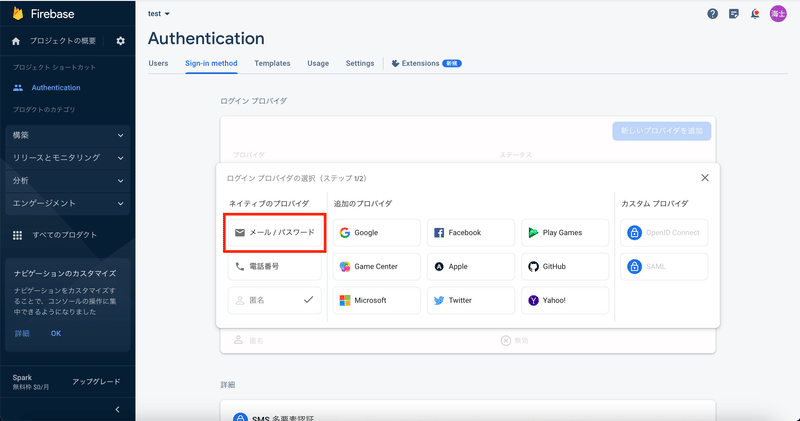Choose the メール / パスワード provider label

click(282, 233)
